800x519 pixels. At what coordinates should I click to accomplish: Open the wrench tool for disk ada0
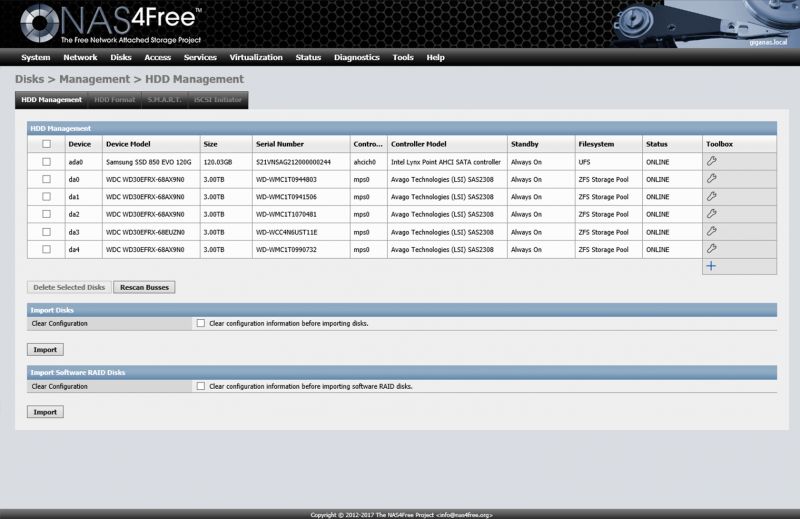[711, 161]
